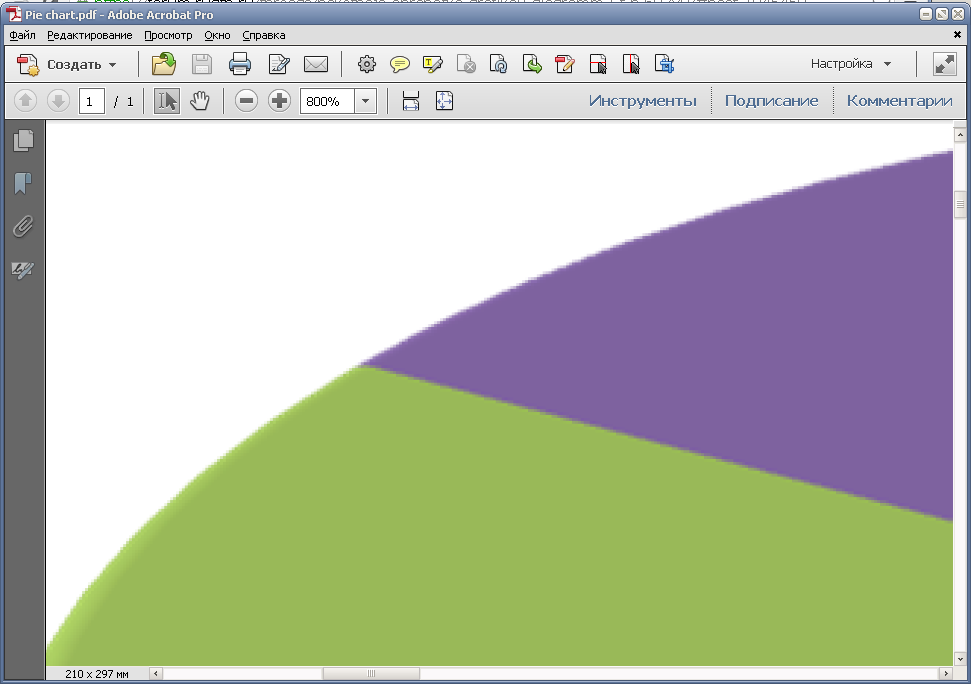Click the Open file folder icon
Screen dimensions: 971x684
[x=164, y=64]
